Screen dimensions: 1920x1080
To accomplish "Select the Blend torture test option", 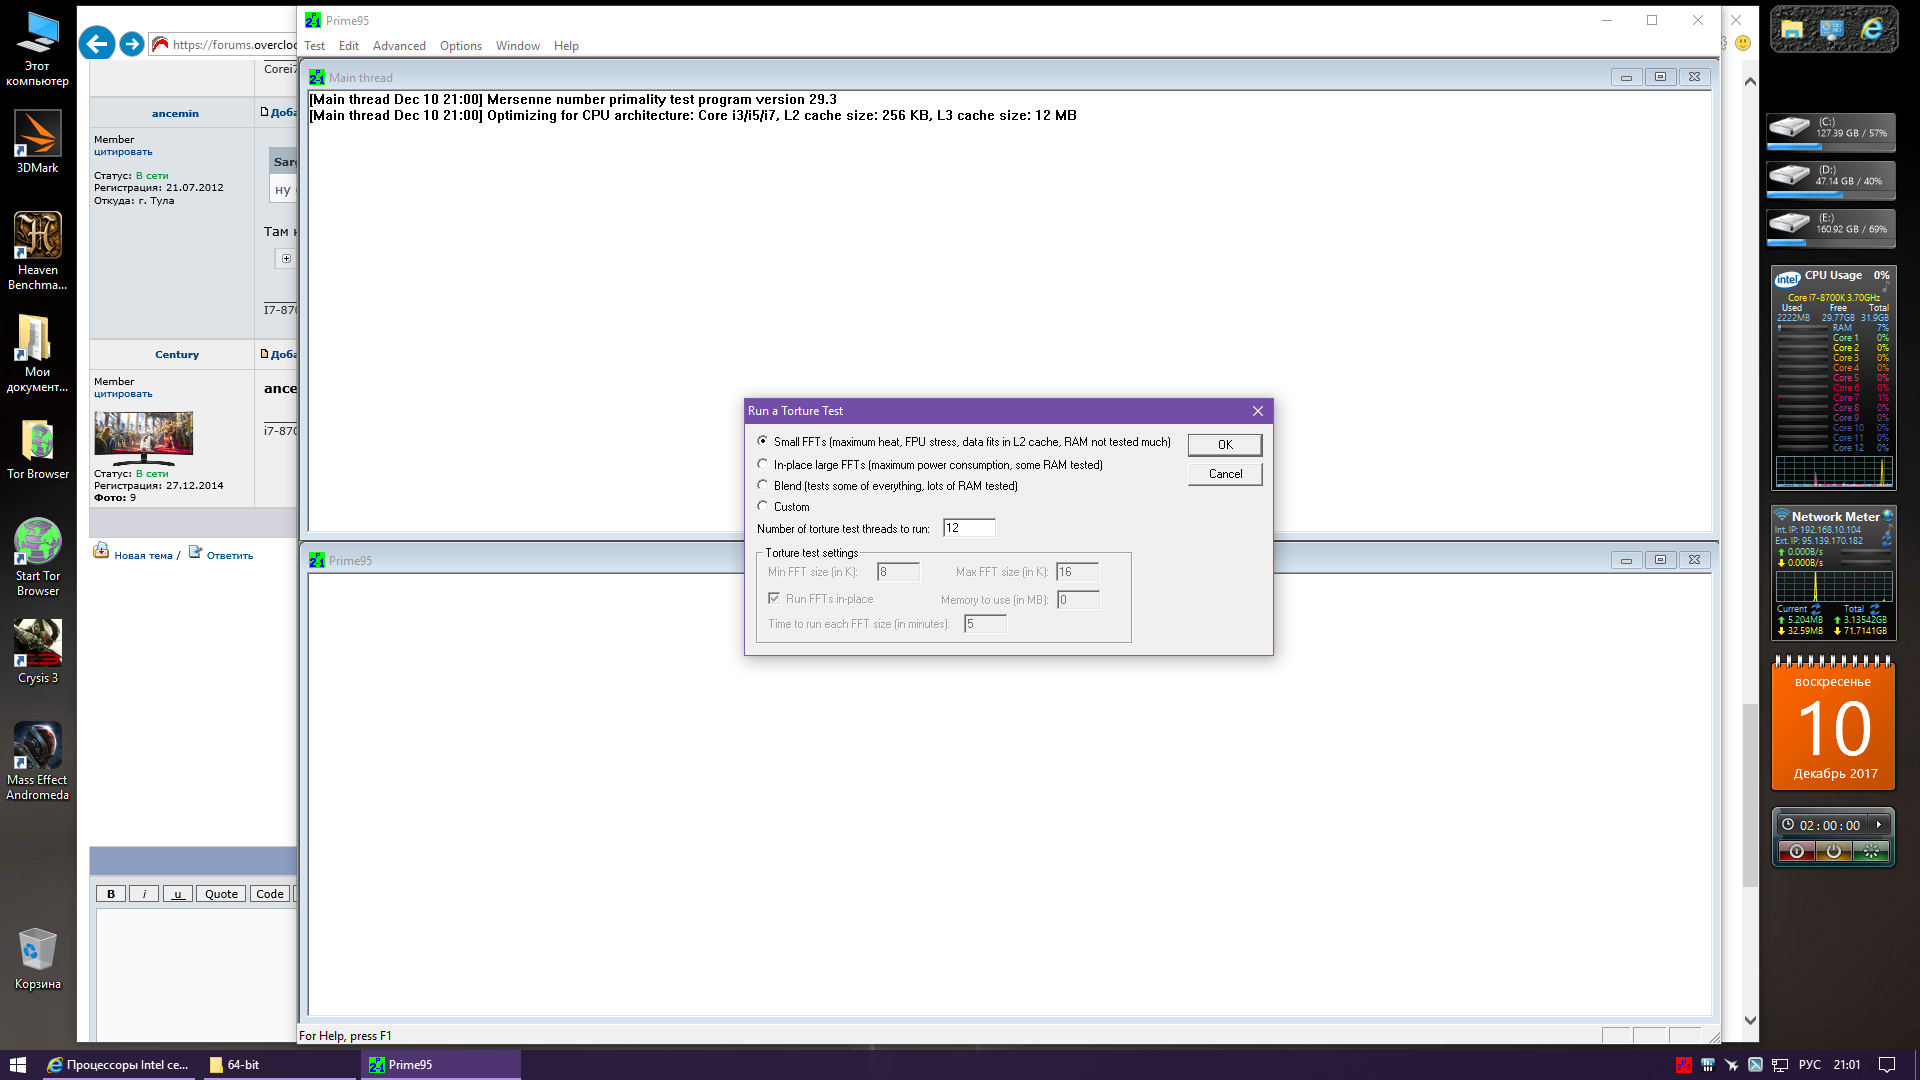I will coord(763,485).
